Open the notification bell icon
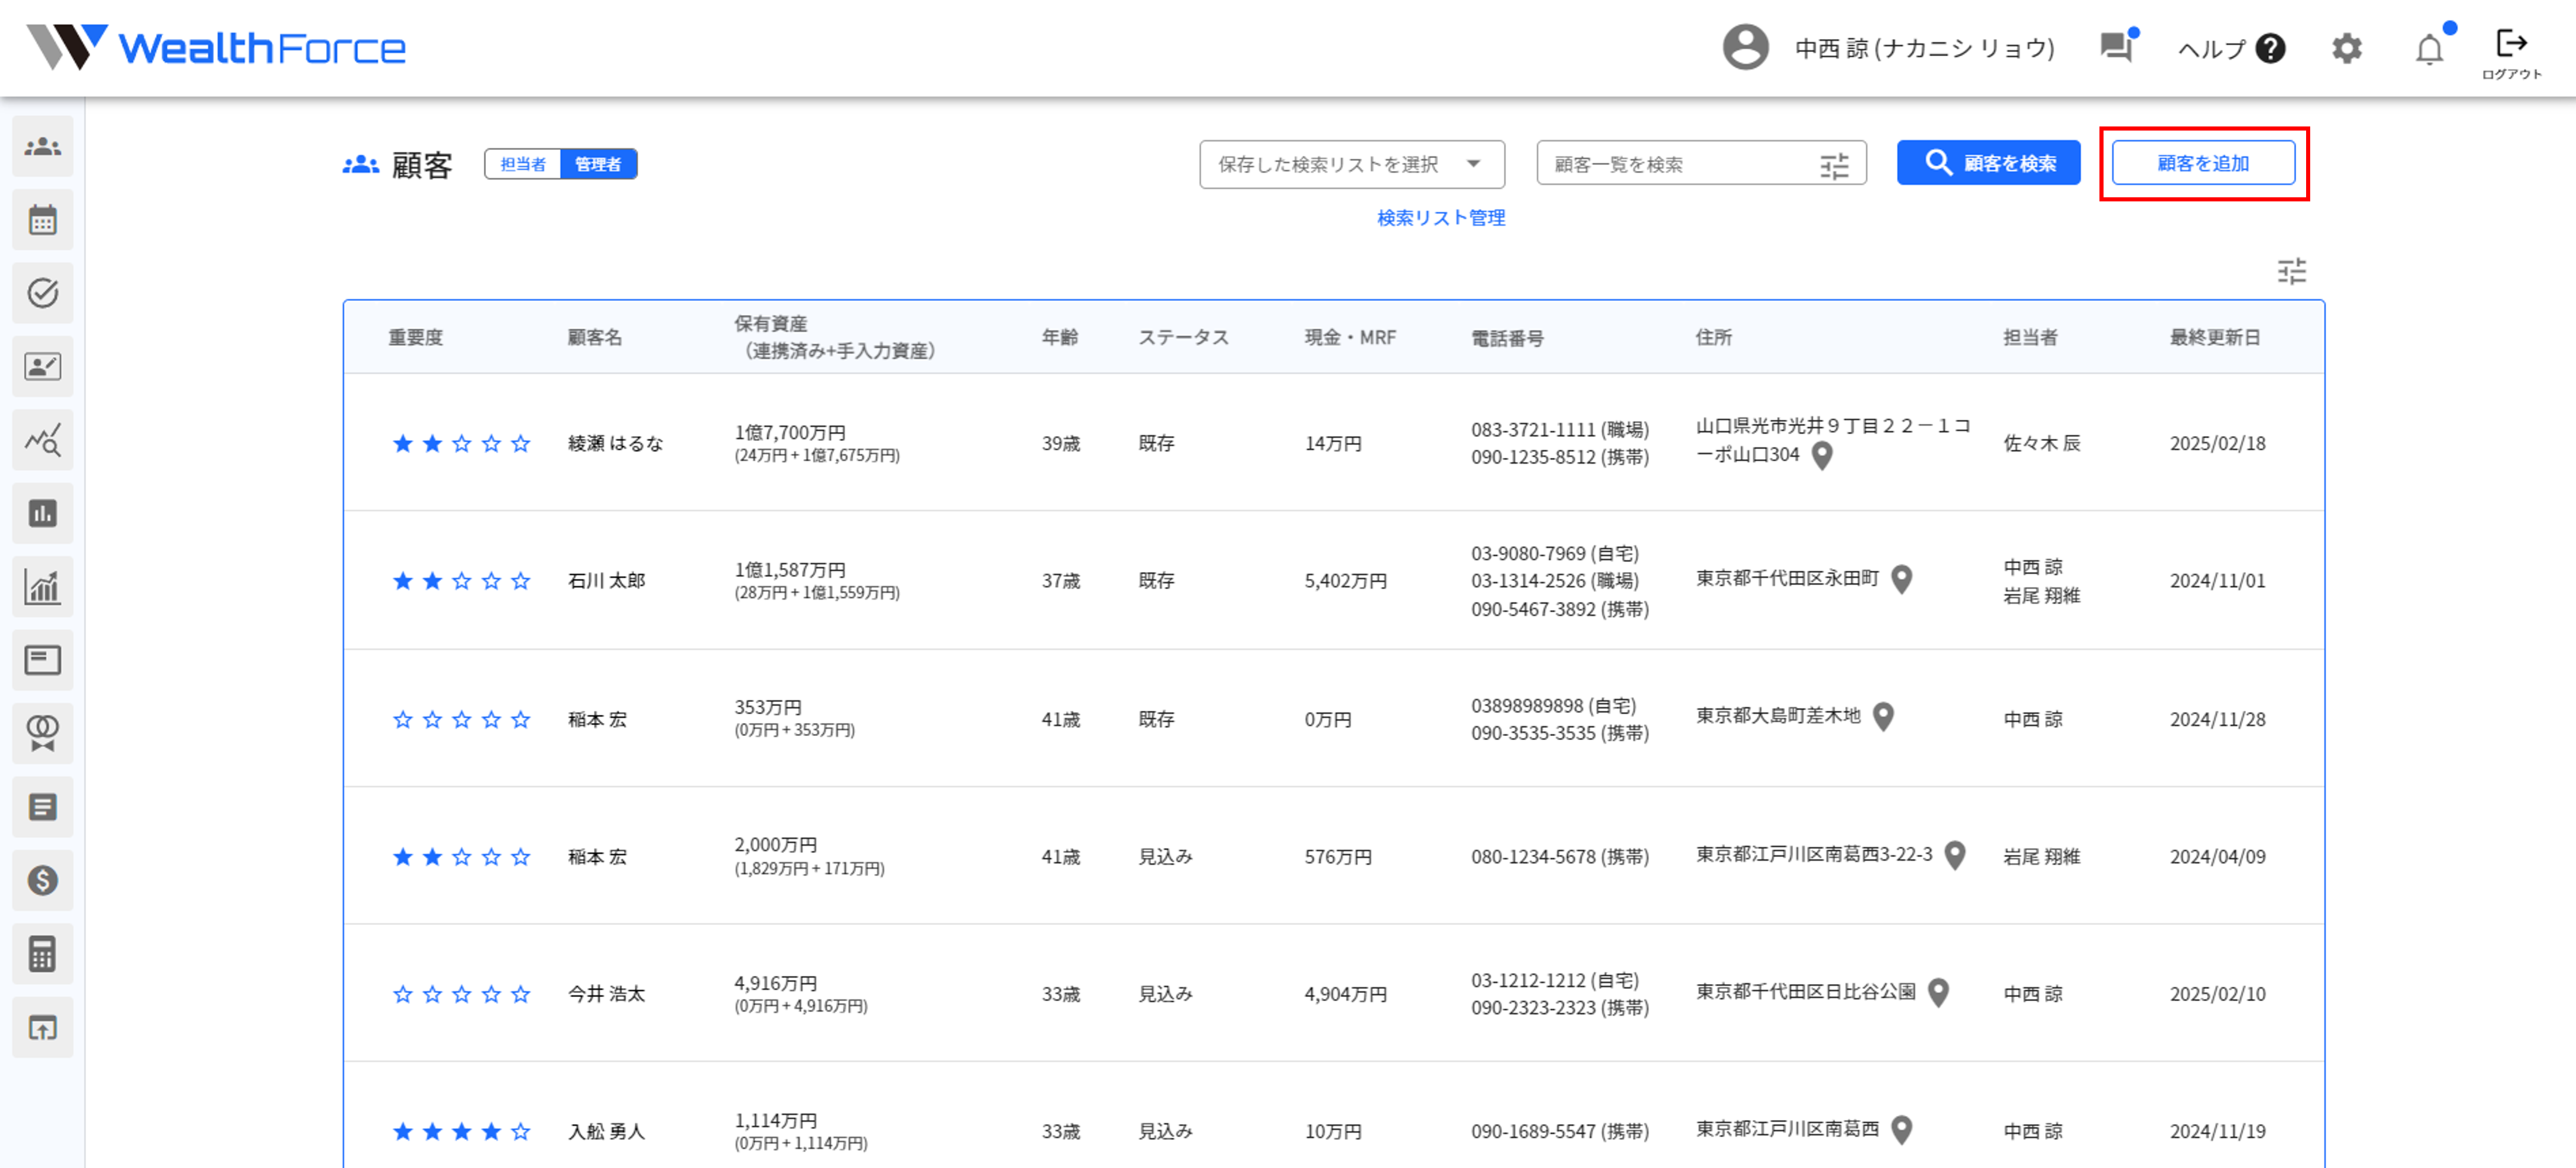 tap(2429, 49)
